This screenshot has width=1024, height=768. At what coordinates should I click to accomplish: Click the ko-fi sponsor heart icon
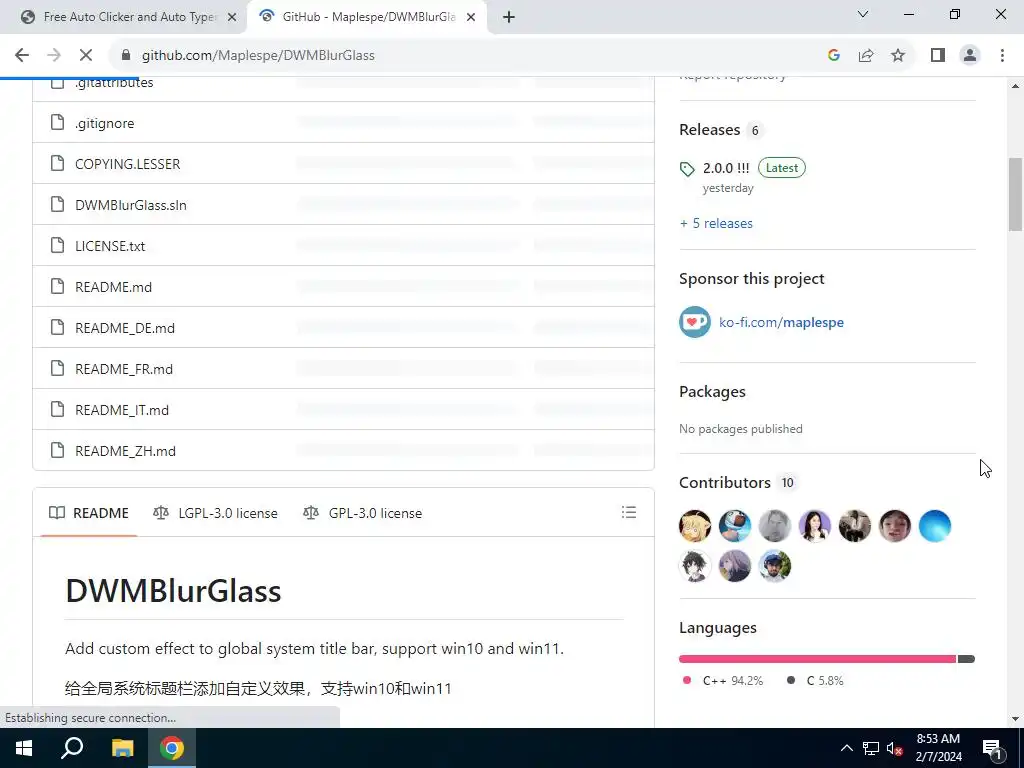pyautogui.click(x=694, y=322)
